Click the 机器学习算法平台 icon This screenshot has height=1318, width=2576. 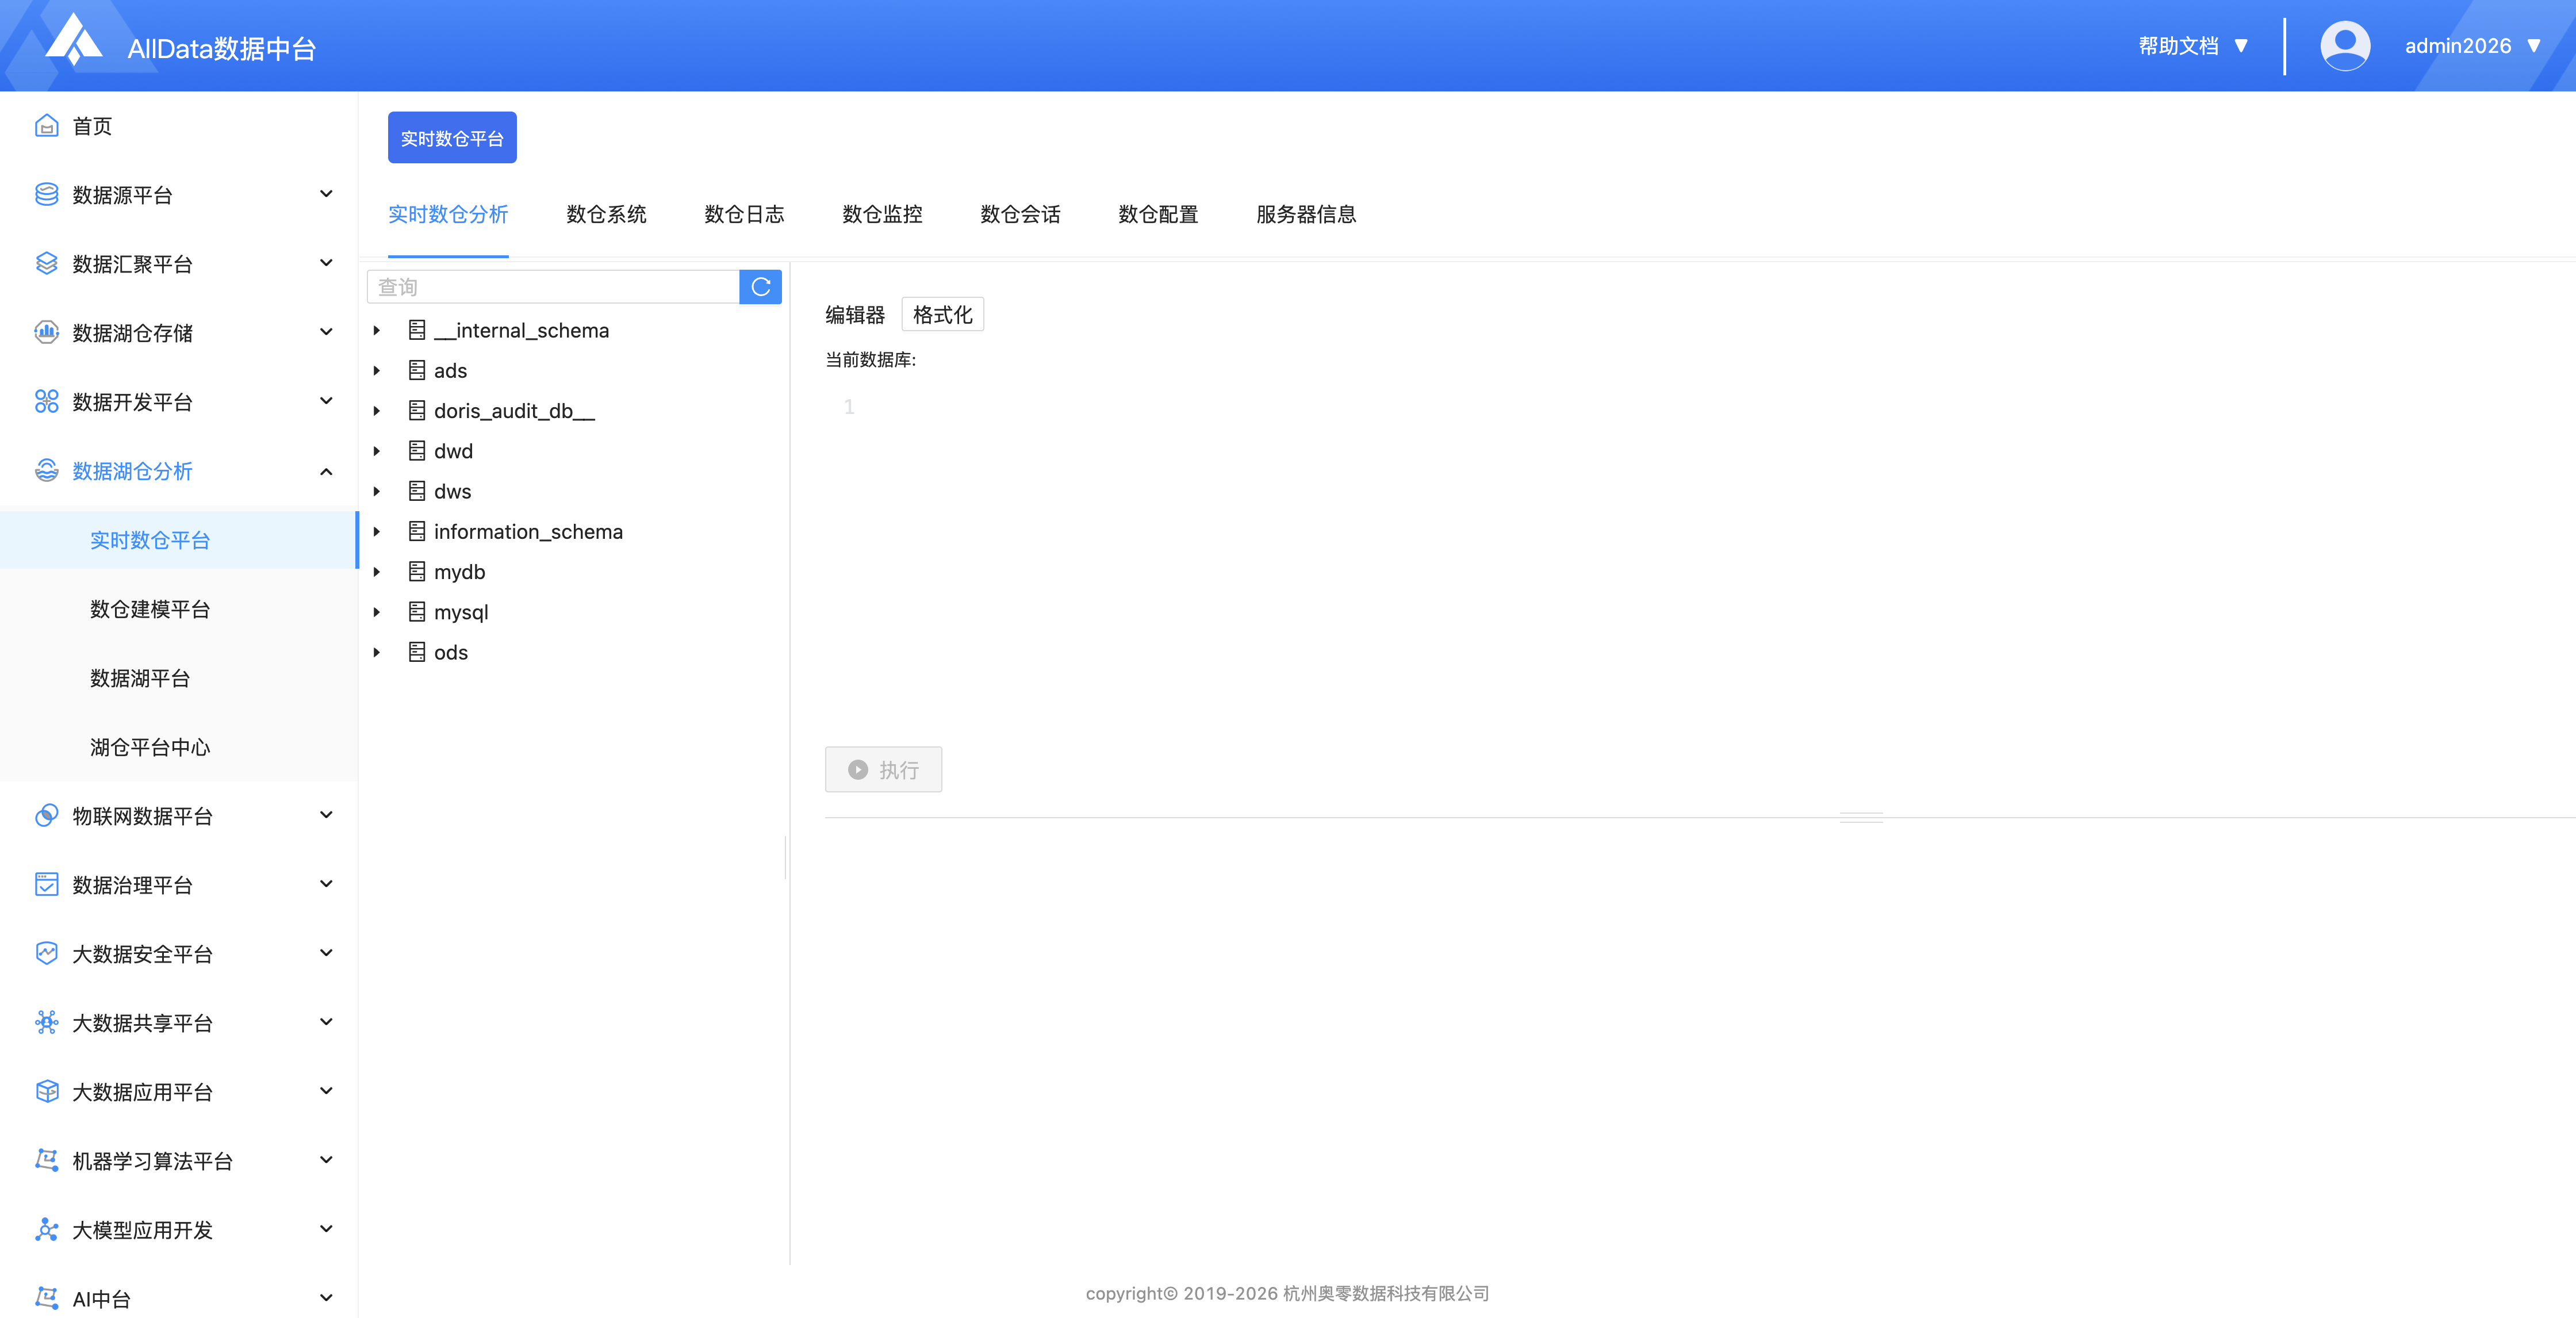[46, 1160]
